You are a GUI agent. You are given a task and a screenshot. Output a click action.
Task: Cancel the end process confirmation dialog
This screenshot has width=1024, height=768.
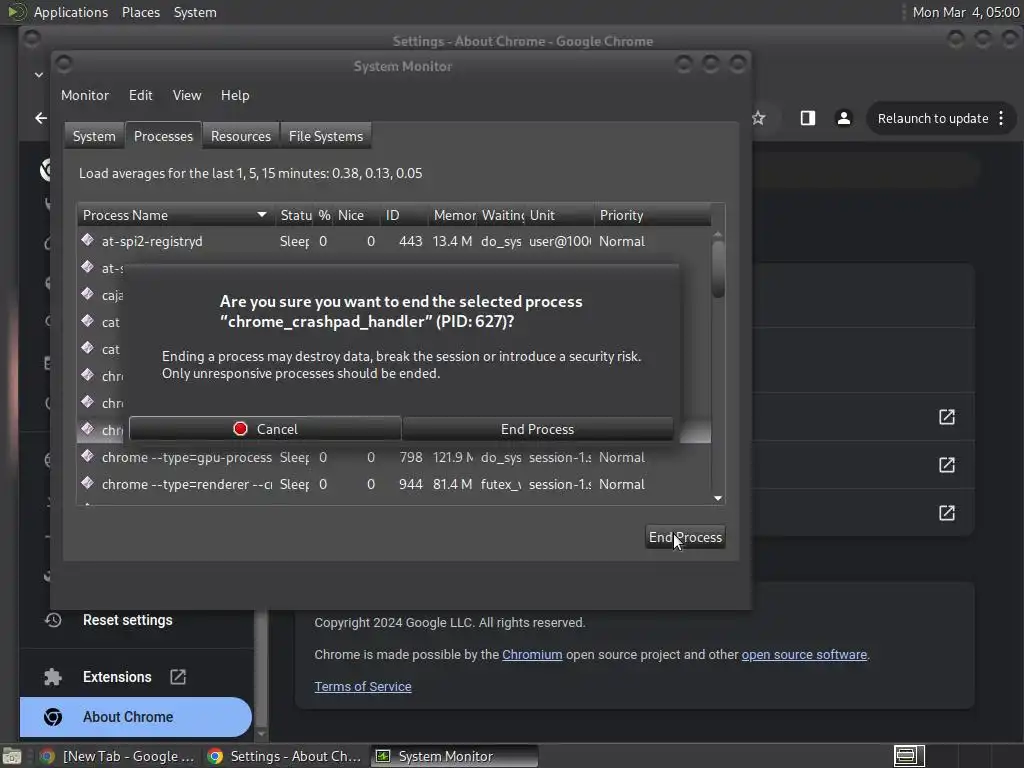pos(265,429)
